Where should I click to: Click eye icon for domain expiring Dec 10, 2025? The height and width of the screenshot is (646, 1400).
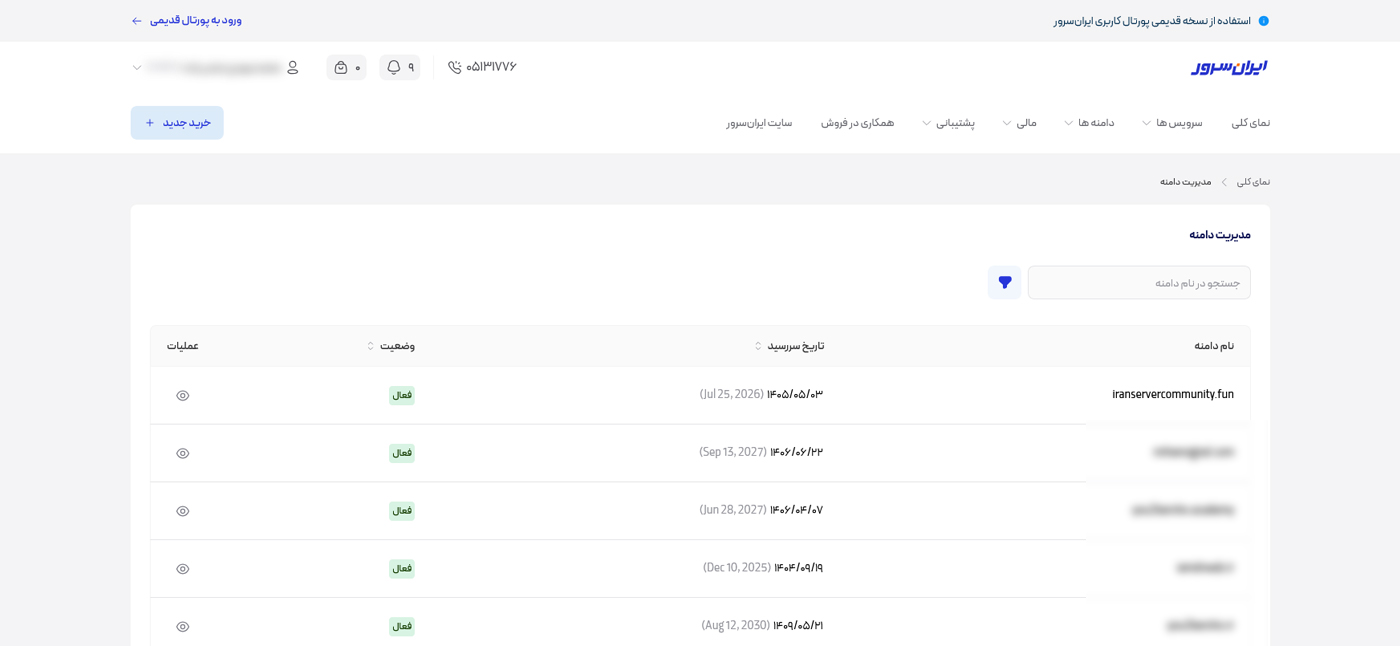(183, 569)
